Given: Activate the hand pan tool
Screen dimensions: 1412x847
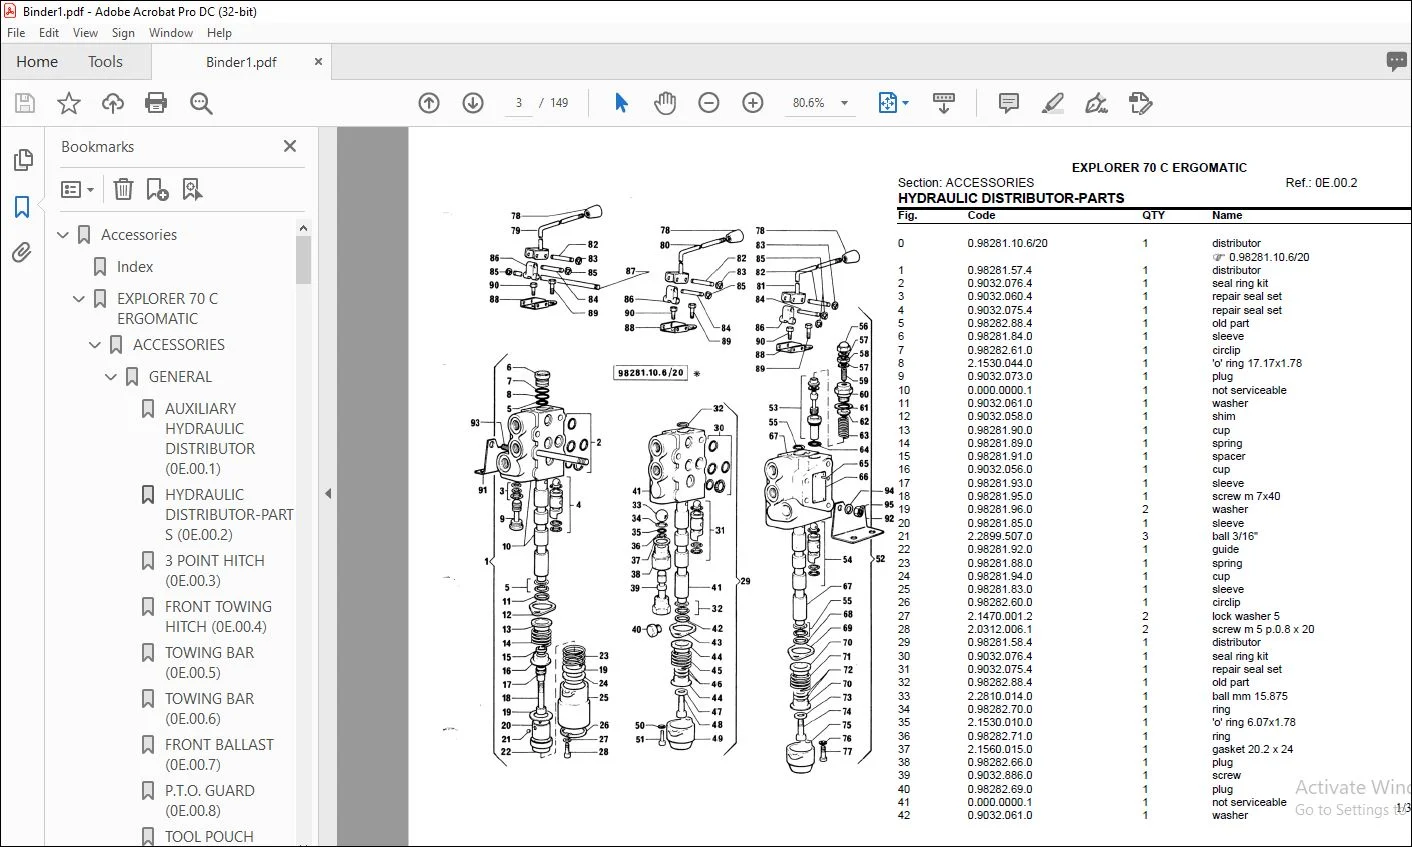Looking at the screenshot, I should pos(665,103).
